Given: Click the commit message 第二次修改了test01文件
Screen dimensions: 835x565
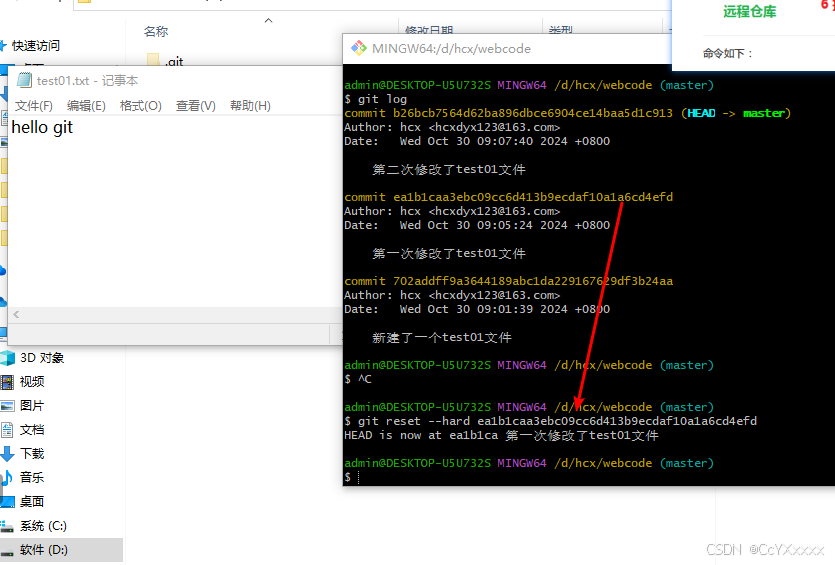Looking at the screenshot, I should tap(448, 169).
